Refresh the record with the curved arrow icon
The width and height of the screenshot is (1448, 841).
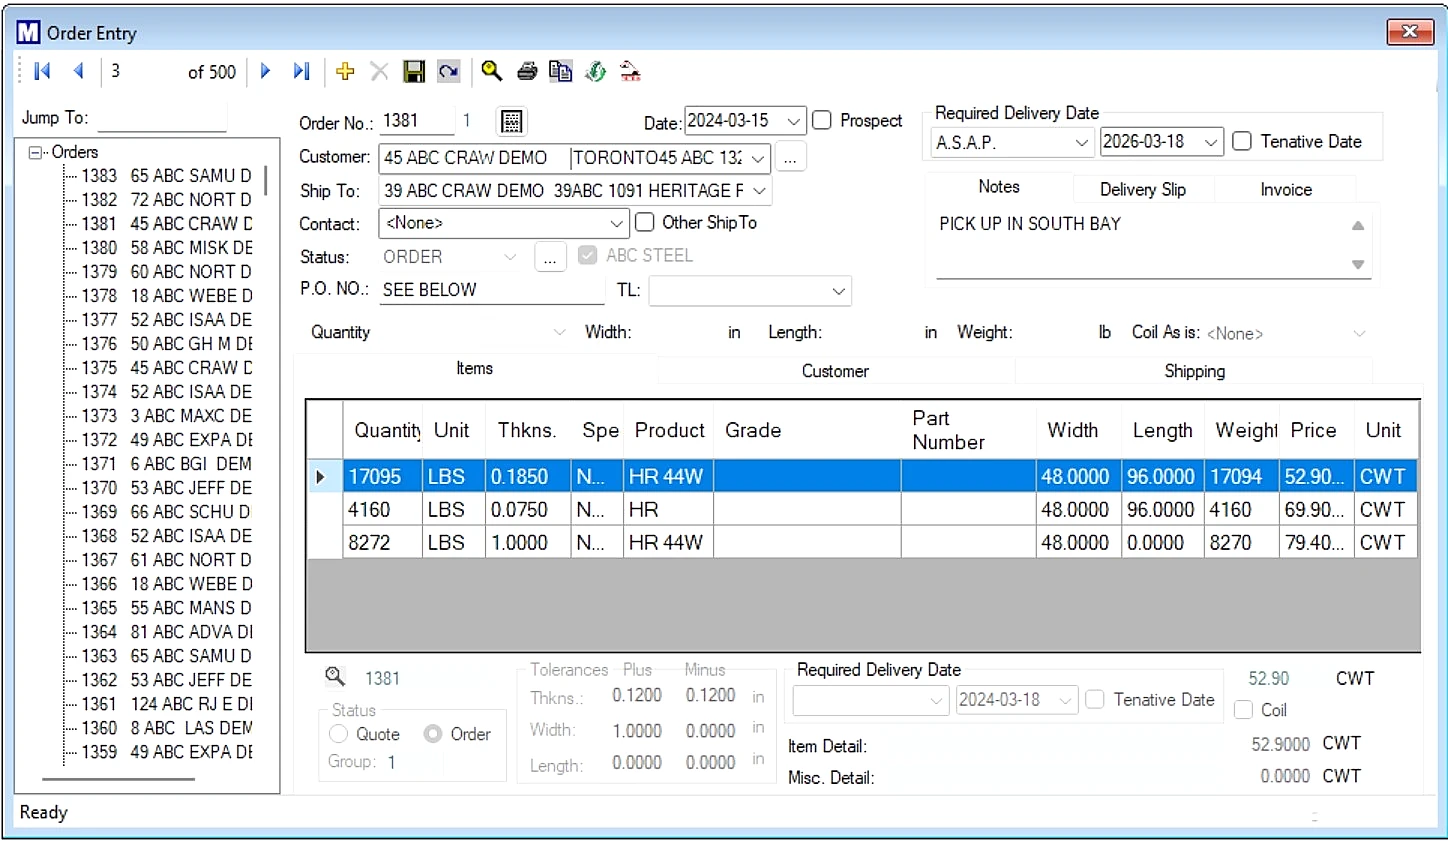(448, 71)
